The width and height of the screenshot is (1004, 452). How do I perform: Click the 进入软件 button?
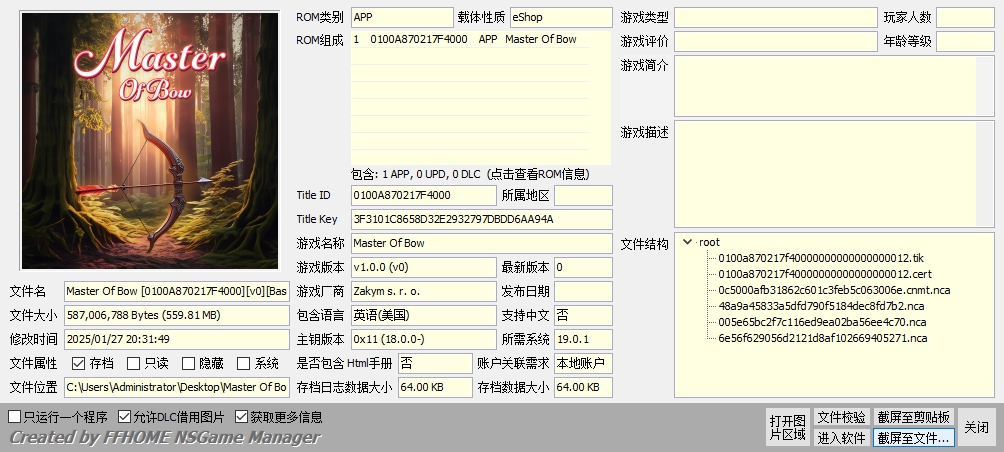(841, 437)
